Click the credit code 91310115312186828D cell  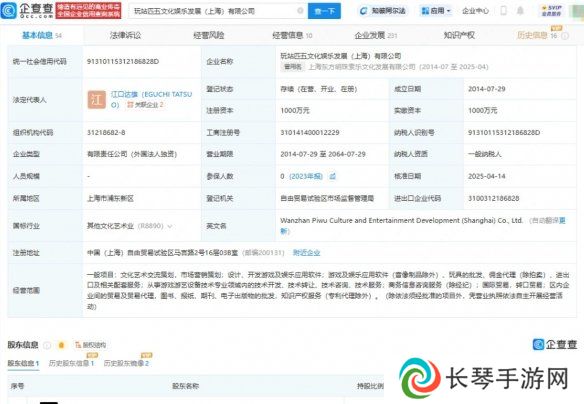point(123,61)
